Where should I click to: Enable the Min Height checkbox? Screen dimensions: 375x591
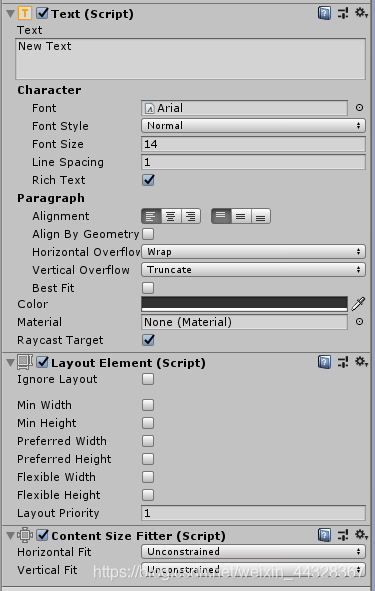tap(148, 423)
